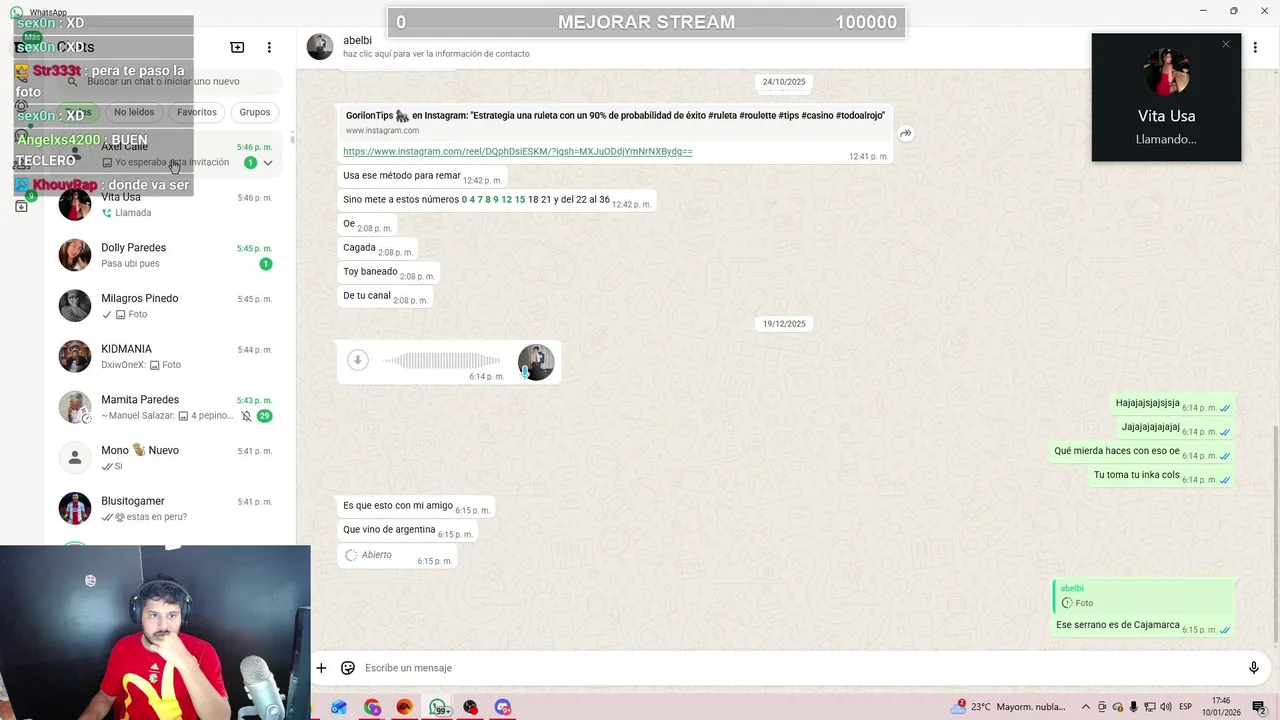The image size is (1280, 720).
Task: Expand the Axel Calle chat options chevron
Action: (267, 163)
